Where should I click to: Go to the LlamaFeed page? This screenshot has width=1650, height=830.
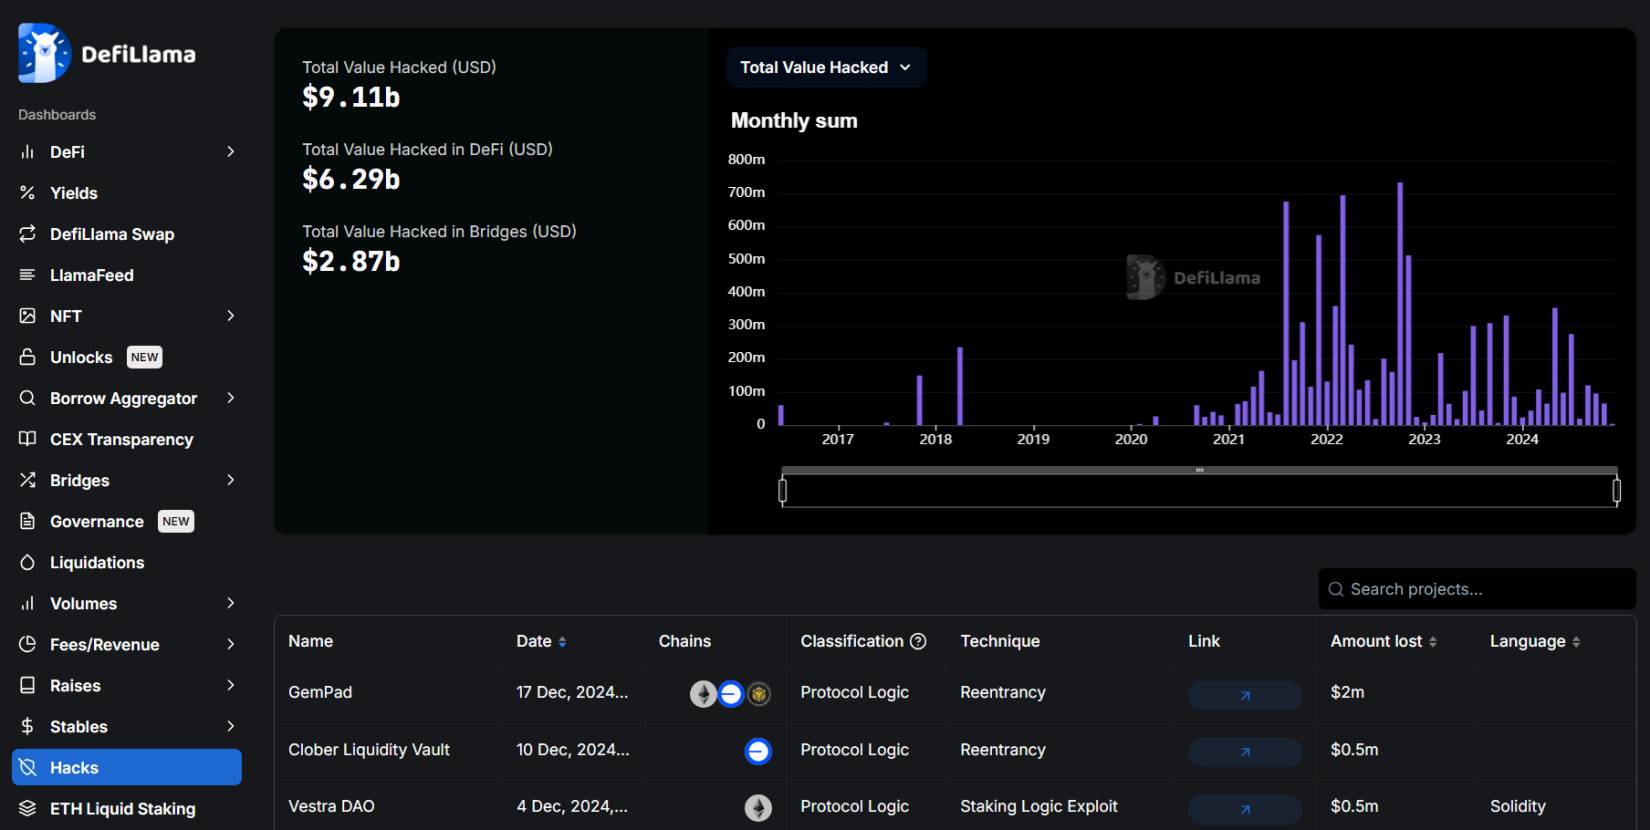point(92,275)
